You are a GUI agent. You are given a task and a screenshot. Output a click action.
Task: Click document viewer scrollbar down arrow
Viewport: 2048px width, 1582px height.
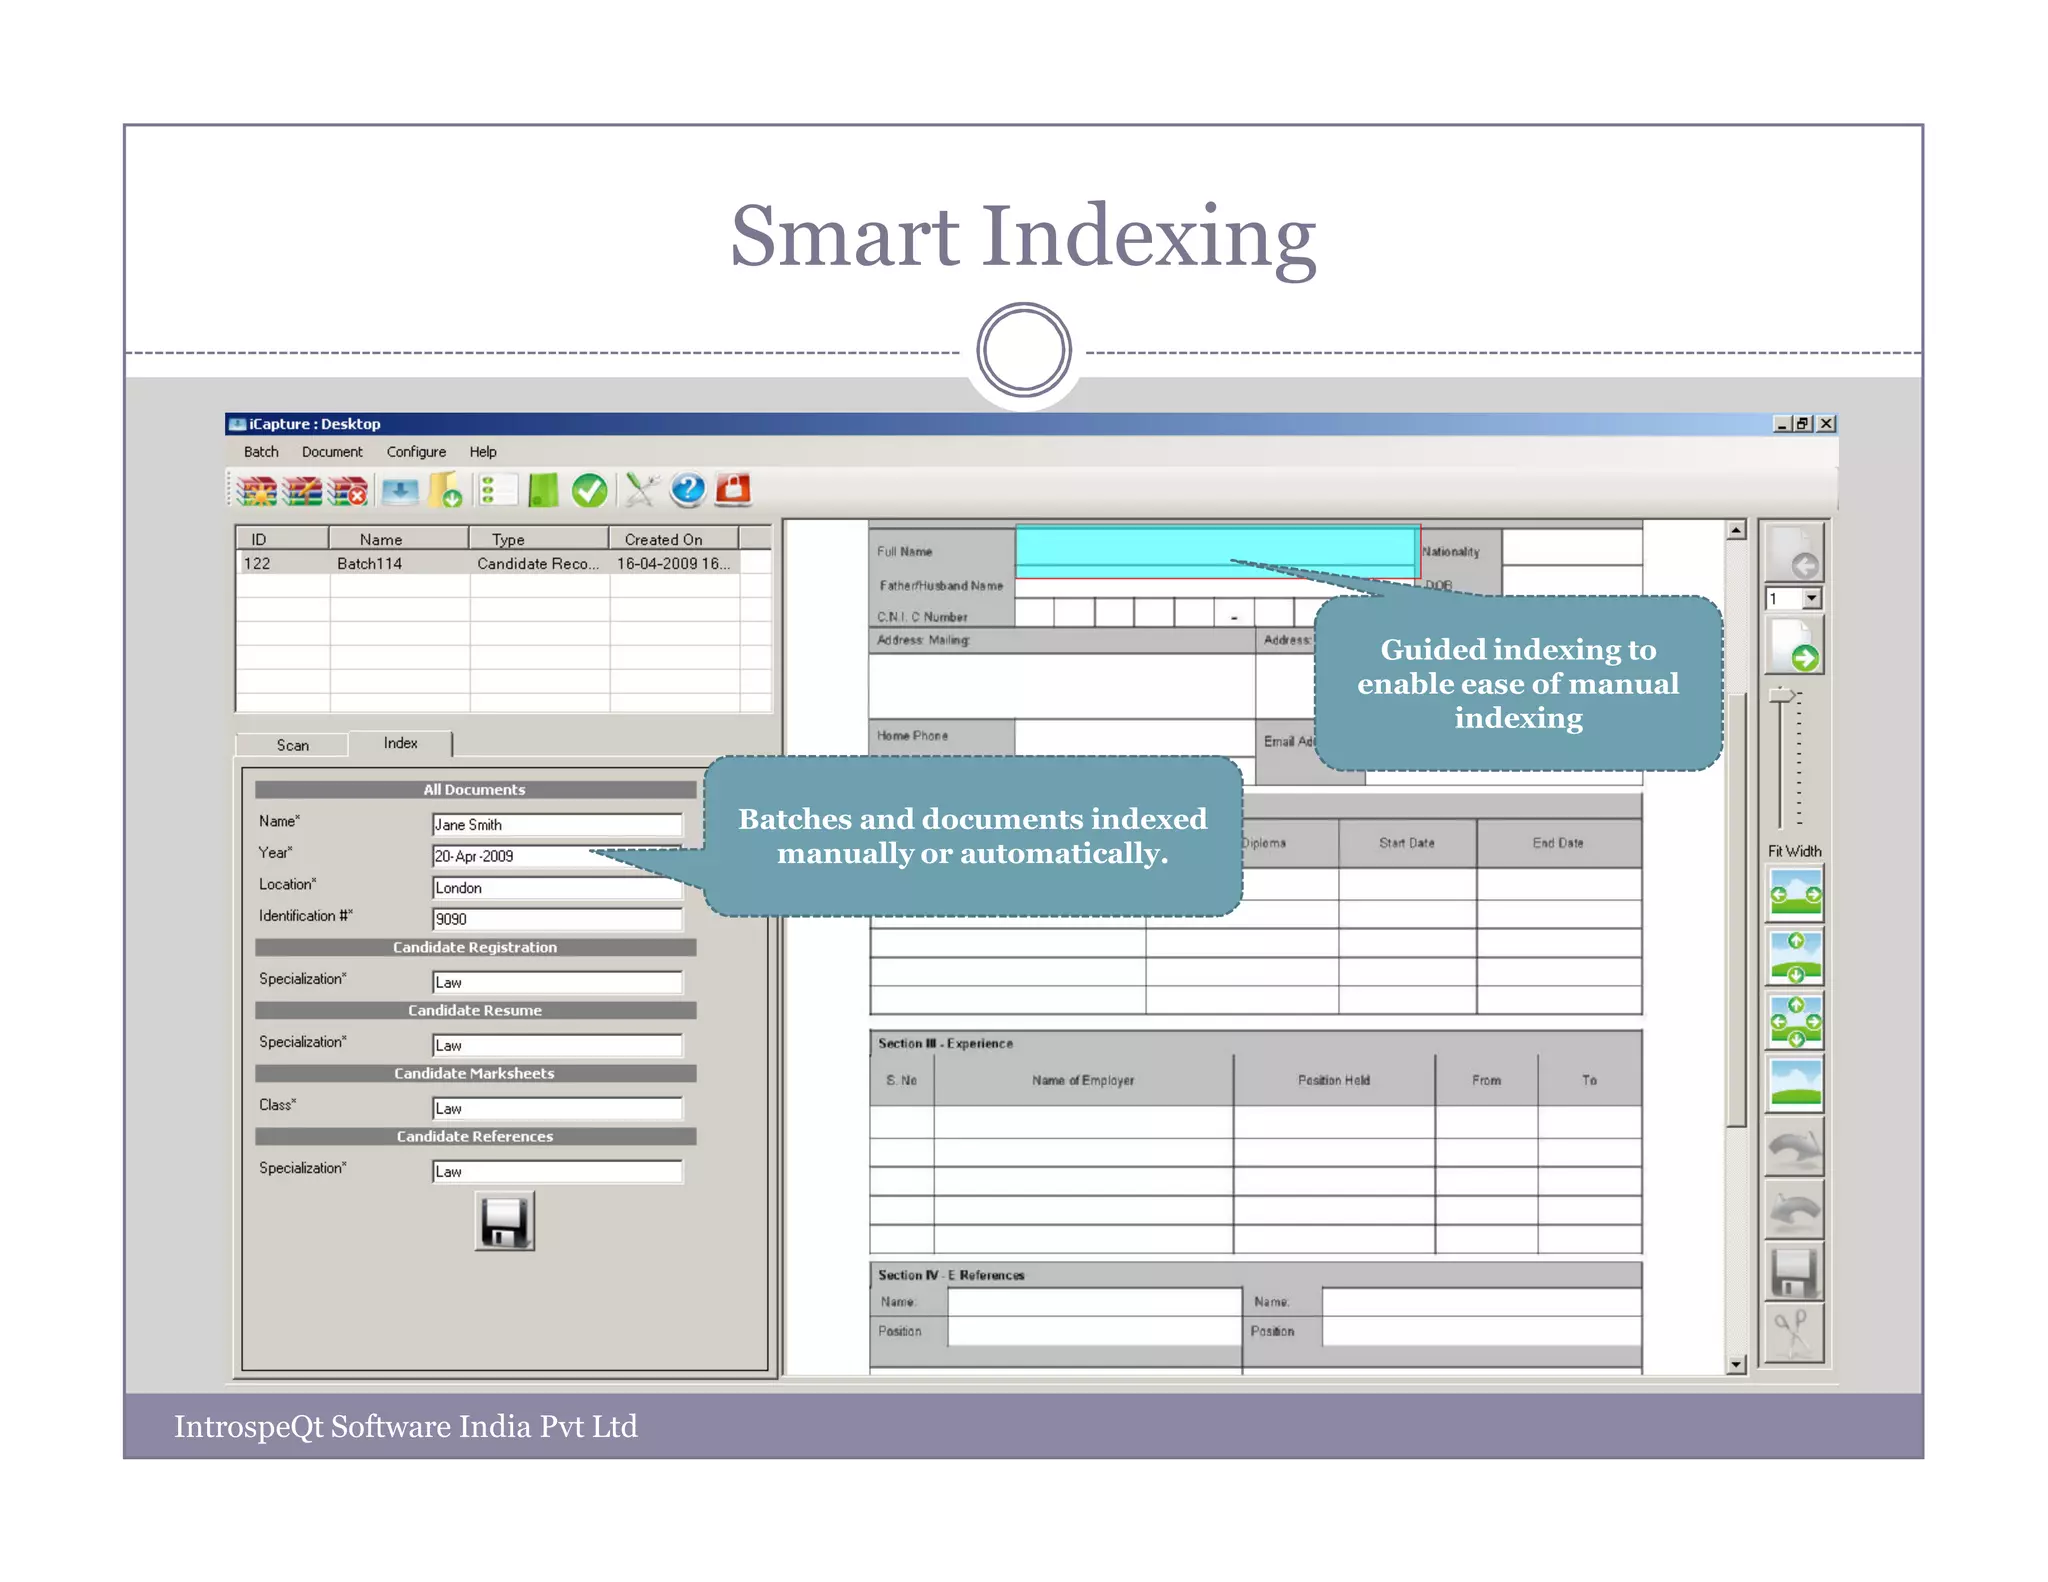[x=1737, y=1364]
